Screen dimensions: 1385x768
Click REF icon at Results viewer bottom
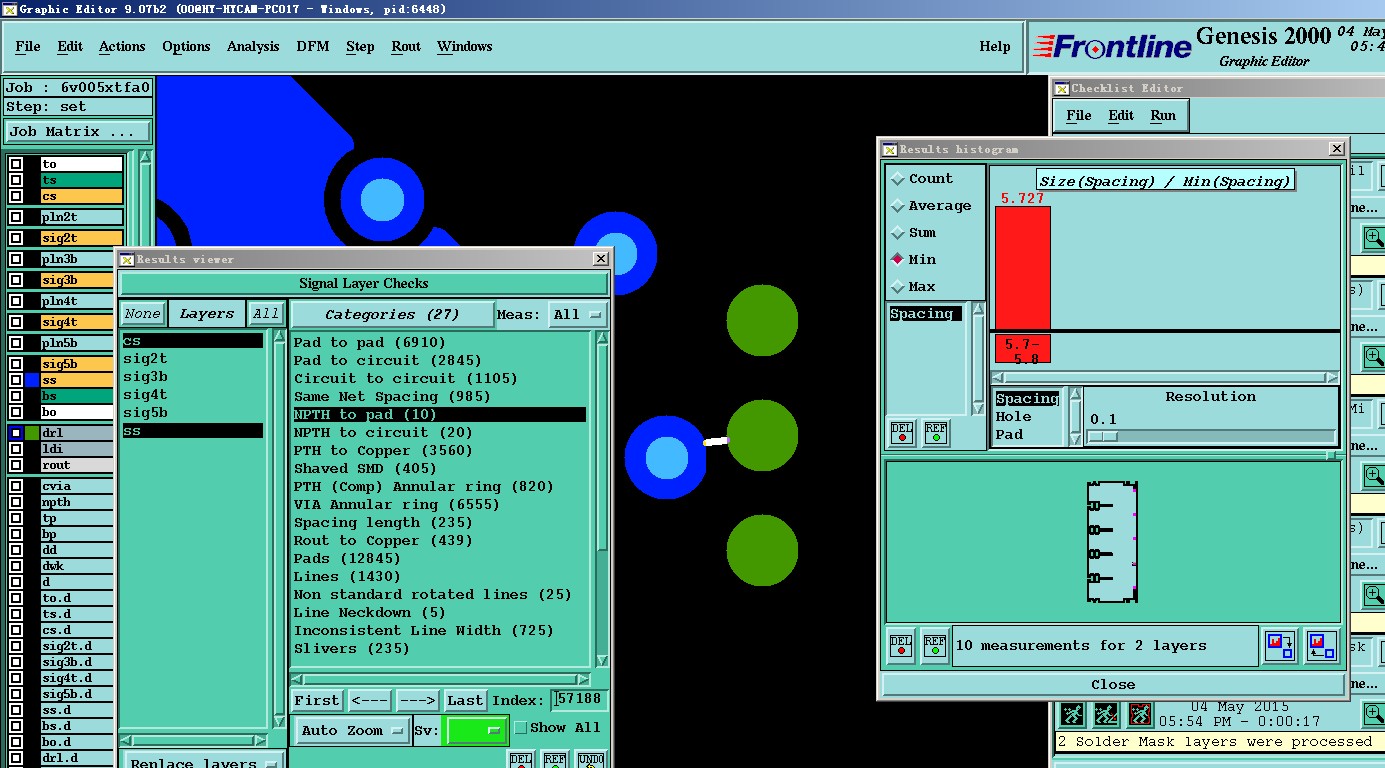click(x=555, y=760)
